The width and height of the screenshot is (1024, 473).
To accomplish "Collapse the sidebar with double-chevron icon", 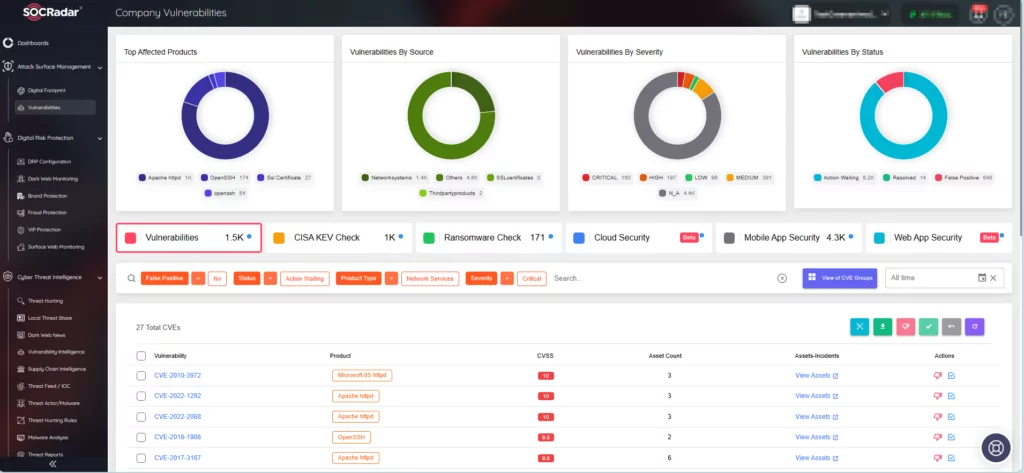I will [53, 463].
